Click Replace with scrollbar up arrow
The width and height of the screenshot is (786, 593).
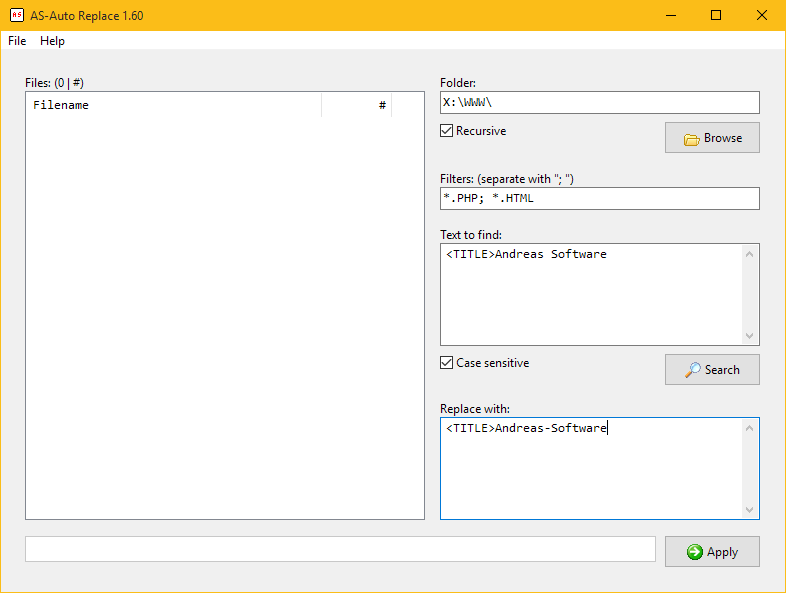(749, 428)
